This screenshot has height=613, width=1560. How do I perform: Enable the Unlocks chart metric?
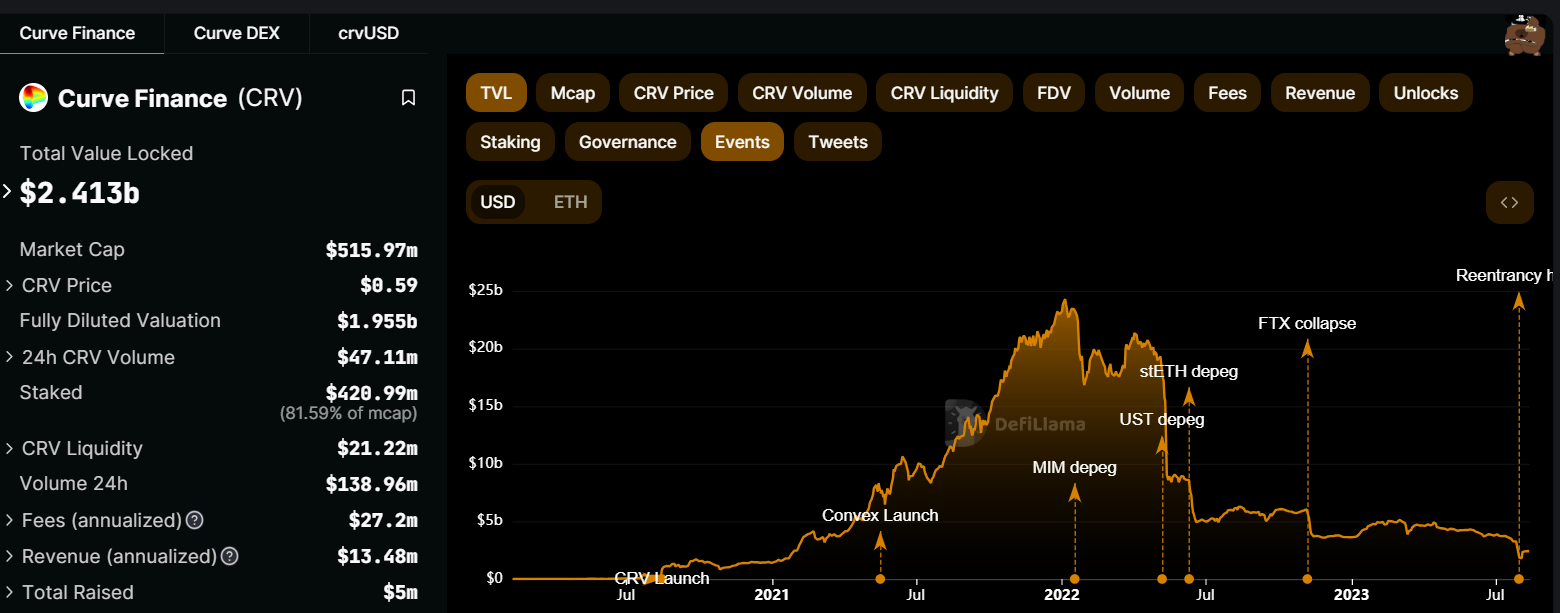1426,93
